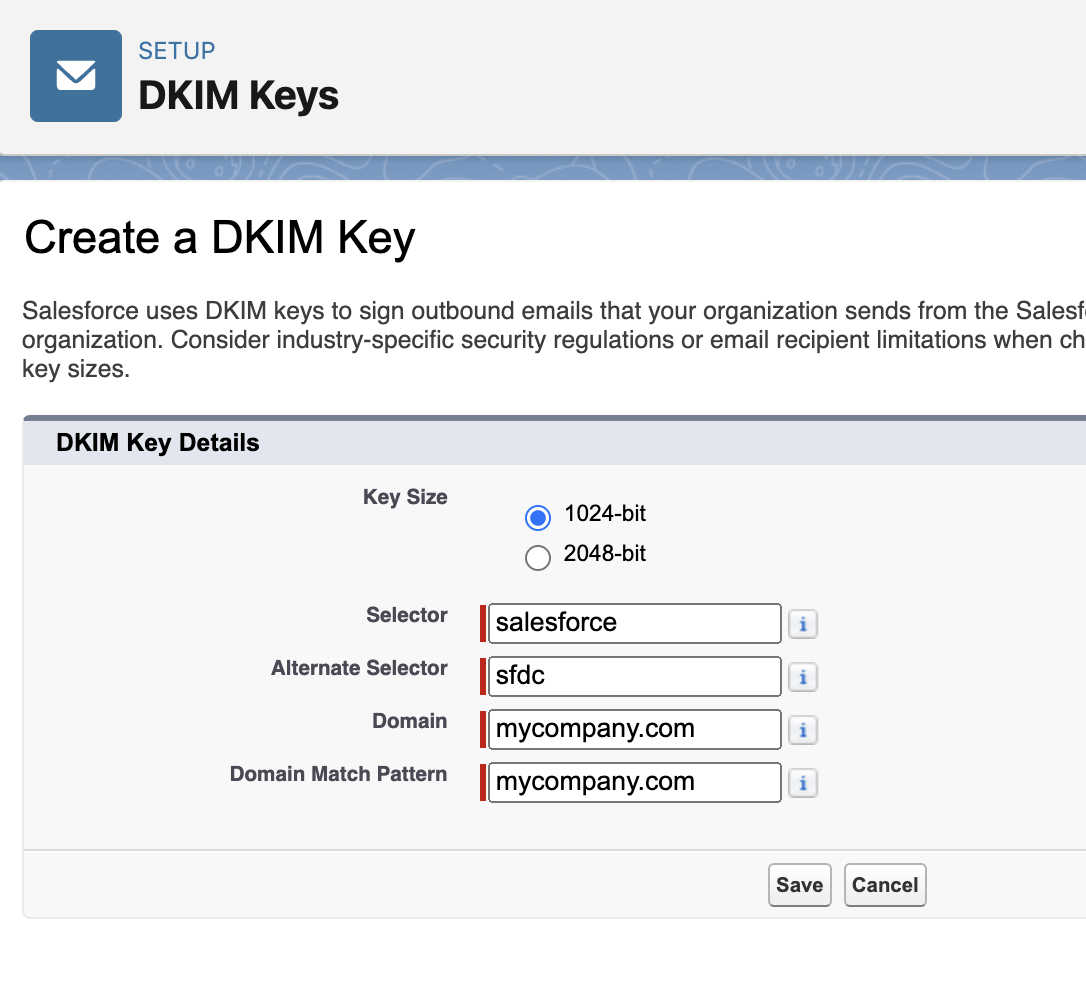Screen dimensions: 1086x1006
Task: Click the Alternate Selector label
Action: [359, 668]
